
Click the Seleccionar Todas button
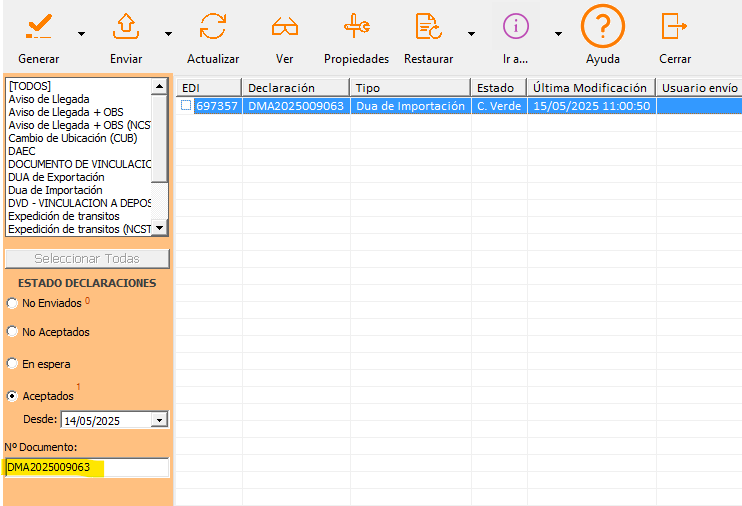click(x=87, y=259)
